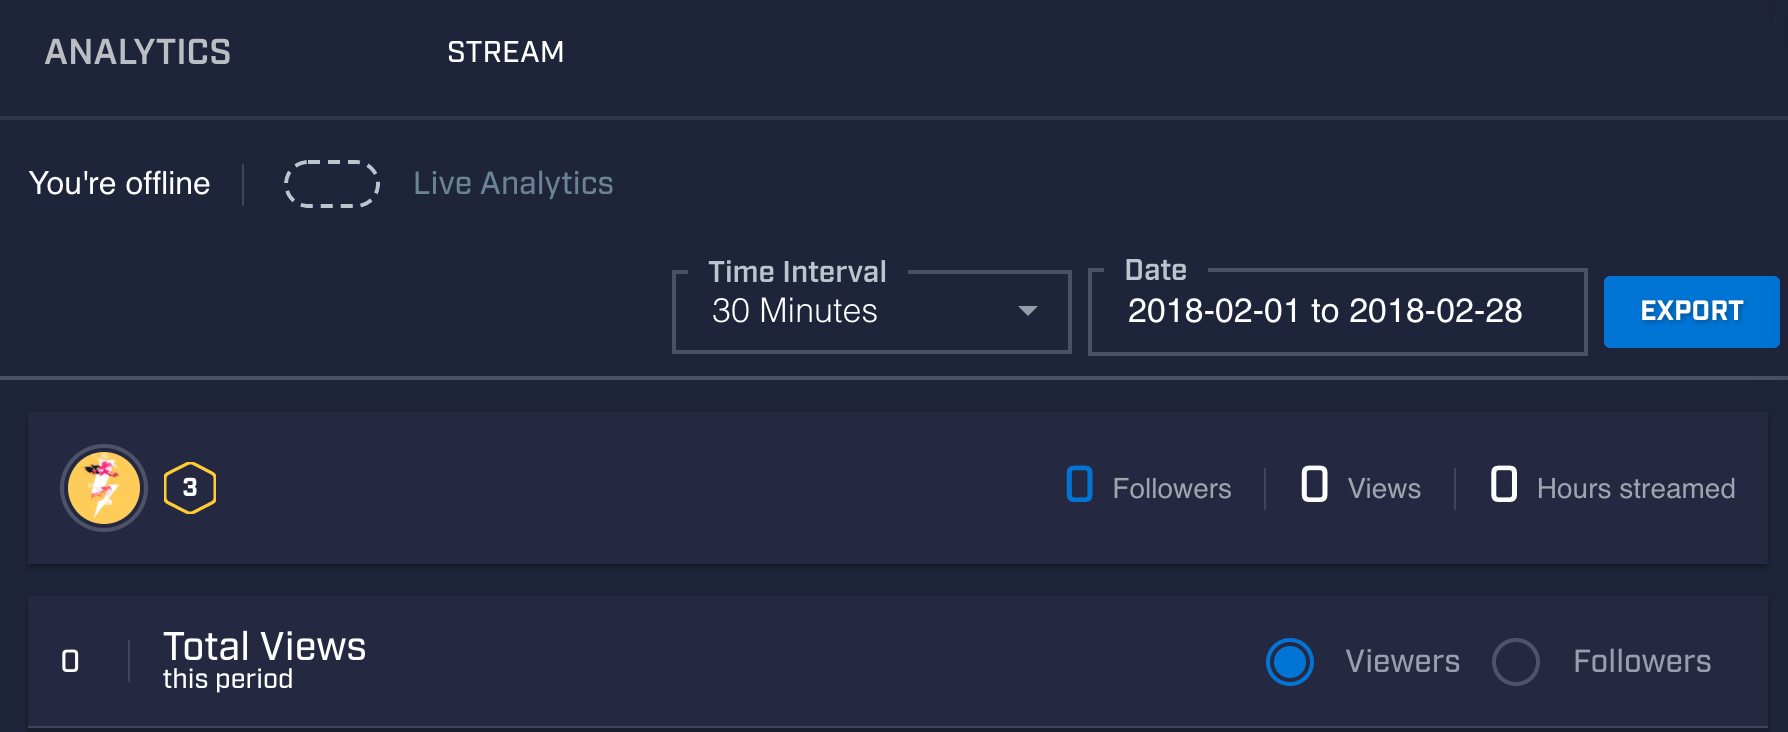Click the EXPORT button
Image resolution: width=1788 pixels, height=732 pixels.
[x=1691, y=311]
